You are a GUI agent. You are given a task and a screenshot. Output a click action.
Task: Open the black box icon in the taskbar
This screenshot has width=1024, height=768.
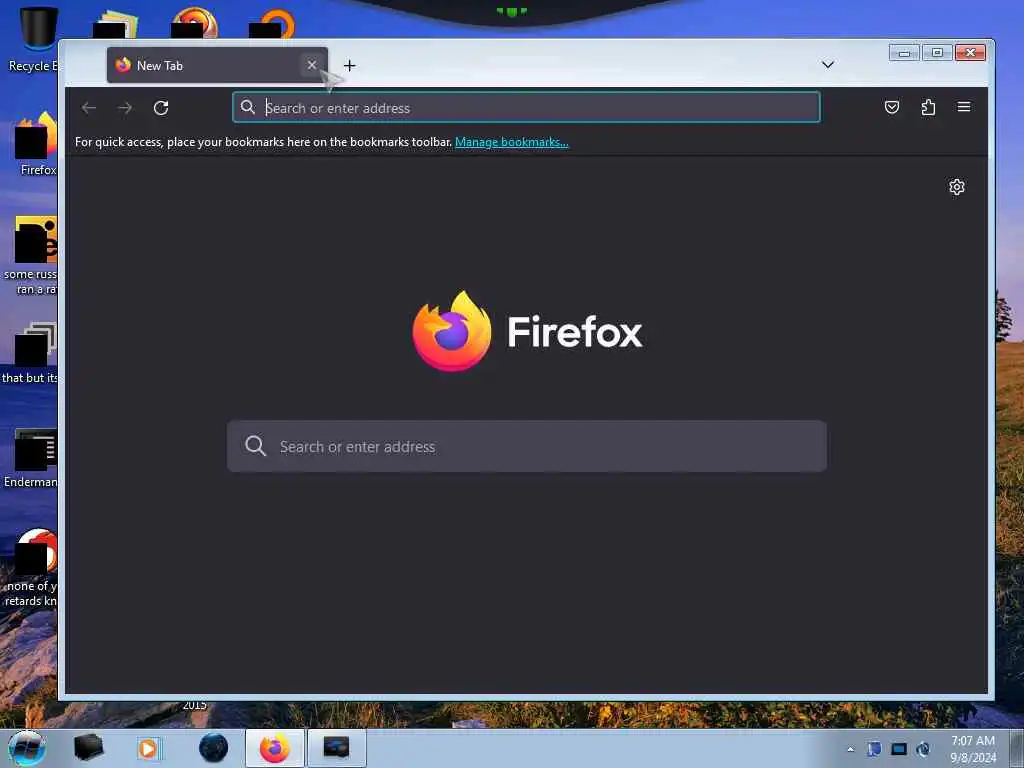[88, 748]
